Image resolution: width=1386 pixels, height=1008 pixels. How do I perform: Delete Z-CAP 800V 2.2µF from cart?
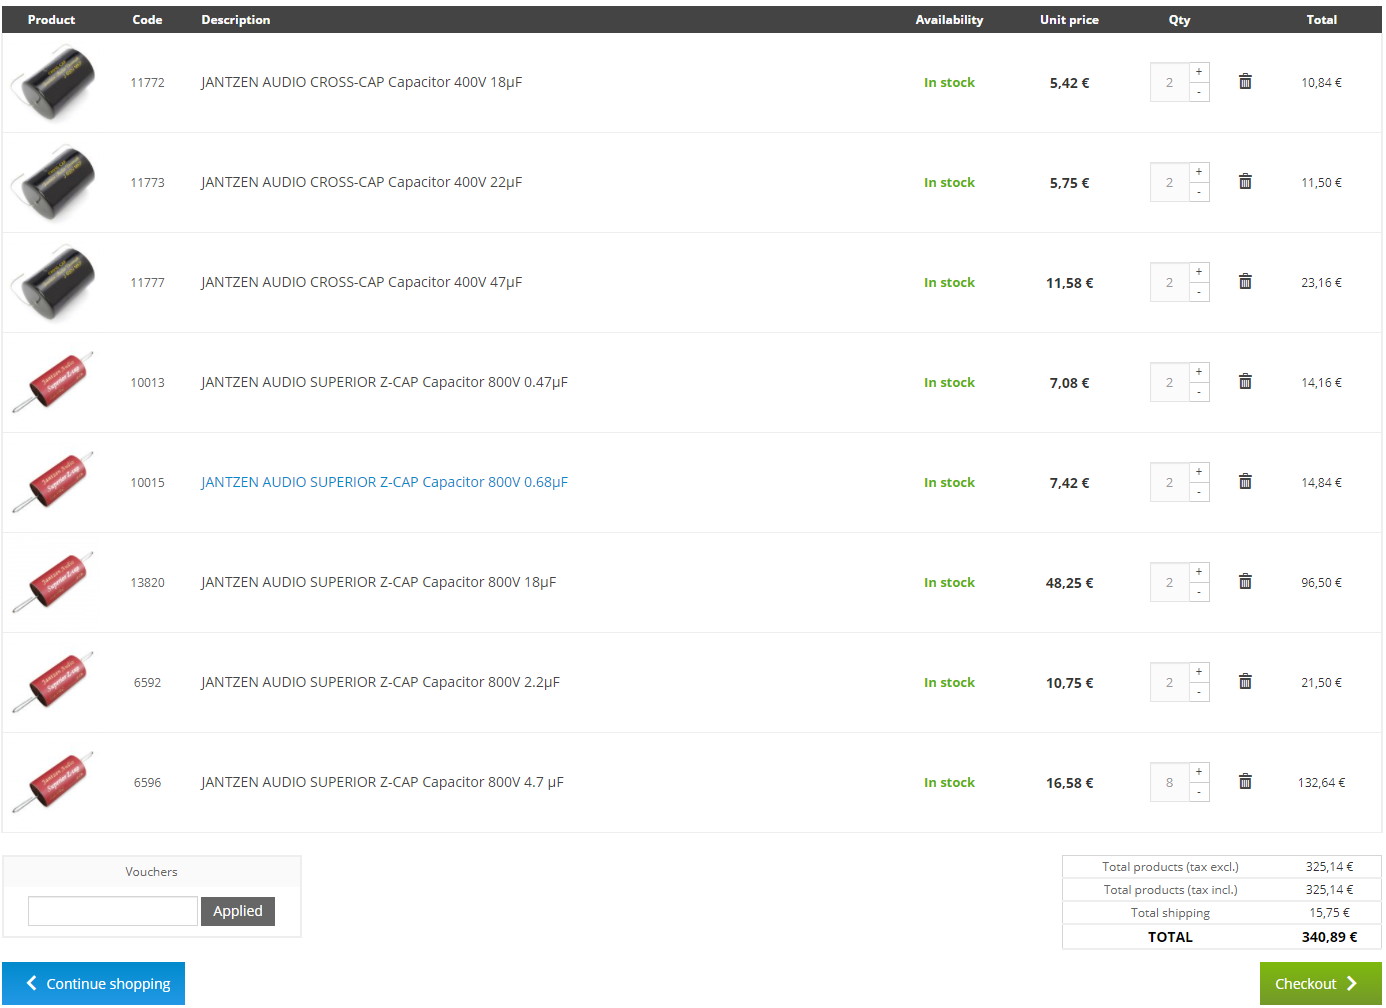[x=1245, y=682]
